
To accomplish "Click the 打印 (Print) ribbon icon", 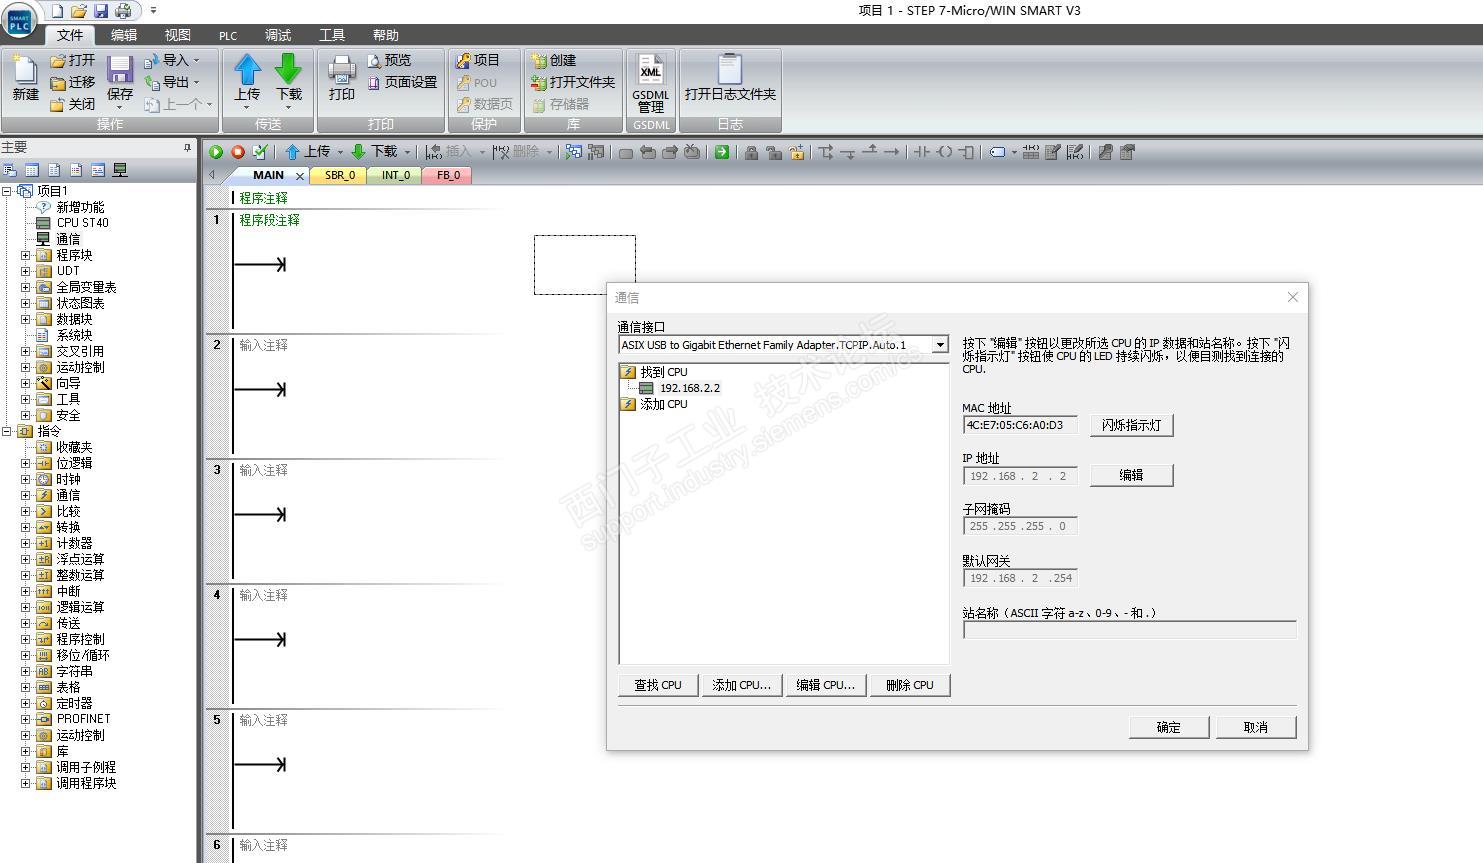I will point(342,79).
